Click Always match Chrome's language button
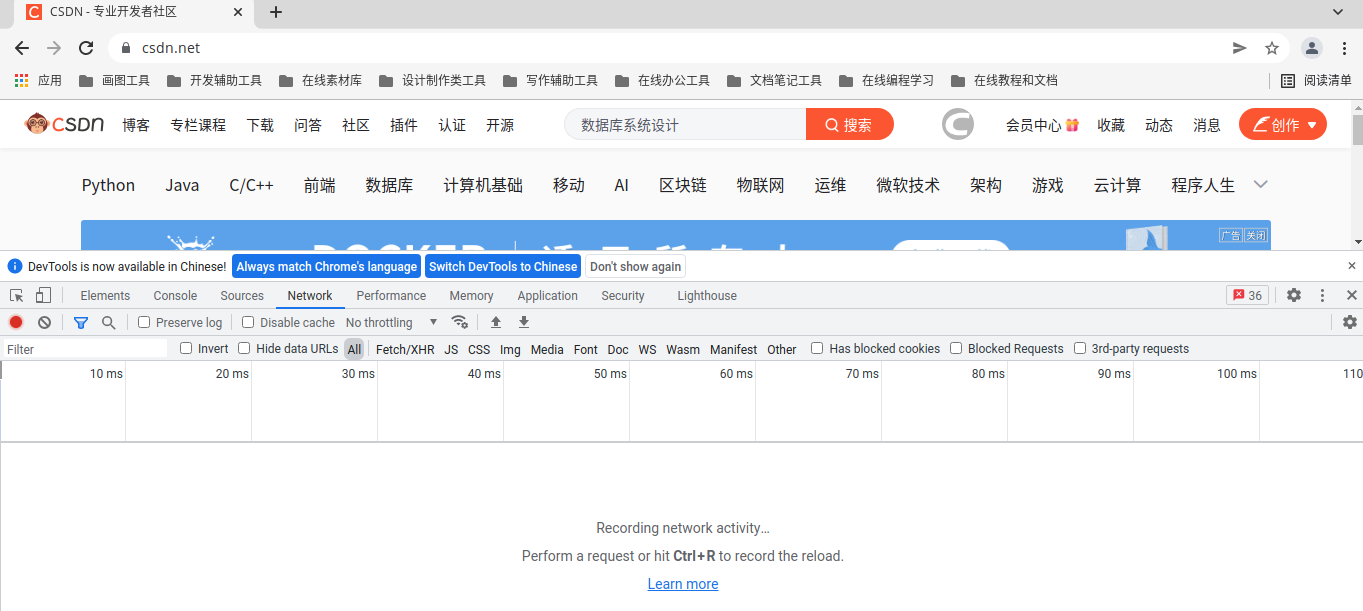The height and width of the screenshot is (611, 1363). click(x=327, y=266)
